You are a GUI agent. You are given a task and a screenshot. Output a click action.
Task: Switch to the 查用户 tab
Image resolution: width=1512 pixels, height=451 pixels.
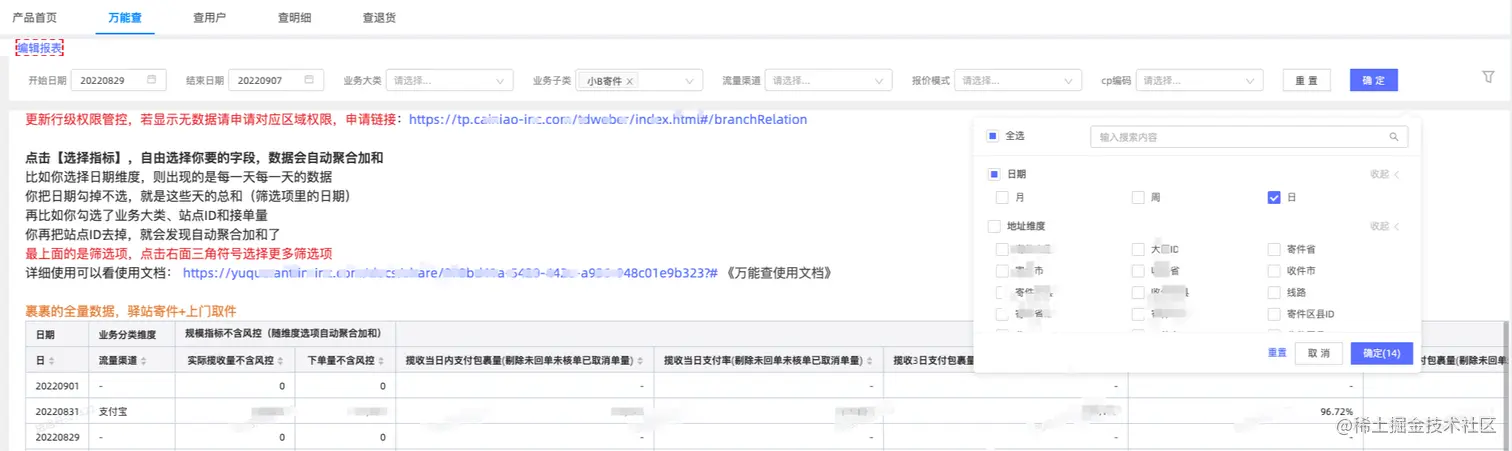pyautogui.click(x=209, y=17)
